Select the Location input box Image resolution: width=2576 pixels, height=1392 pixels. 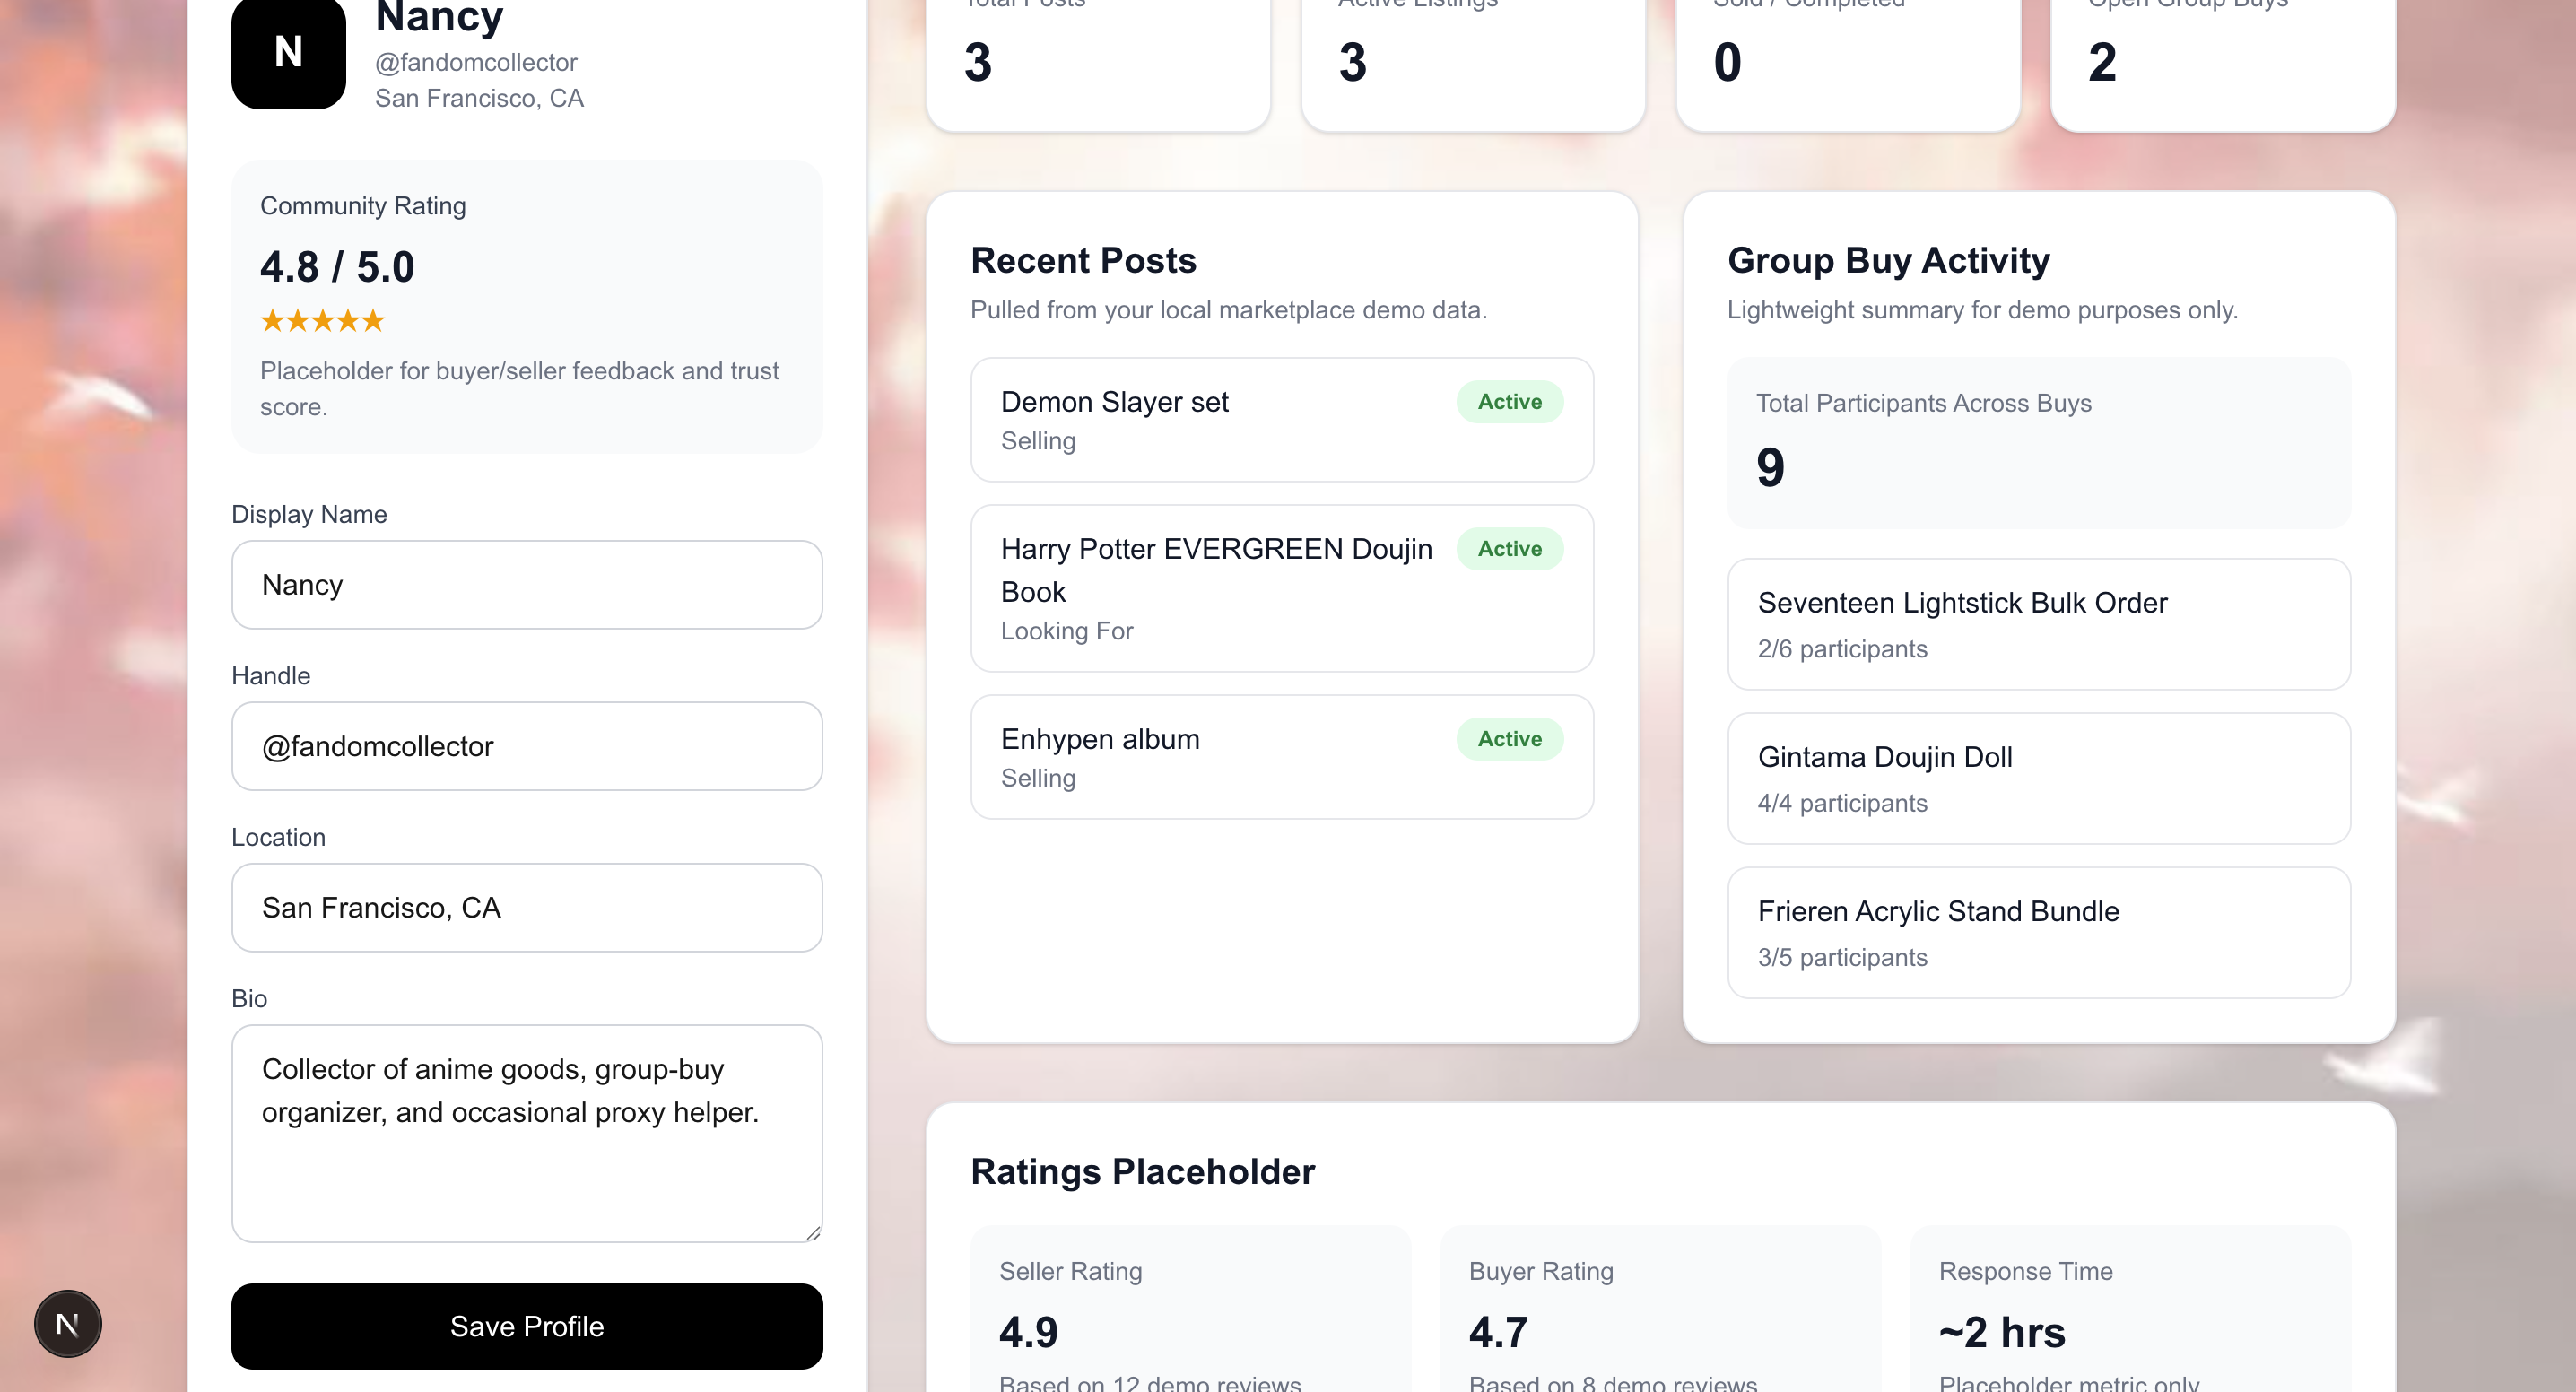click(x=526, y=908)
